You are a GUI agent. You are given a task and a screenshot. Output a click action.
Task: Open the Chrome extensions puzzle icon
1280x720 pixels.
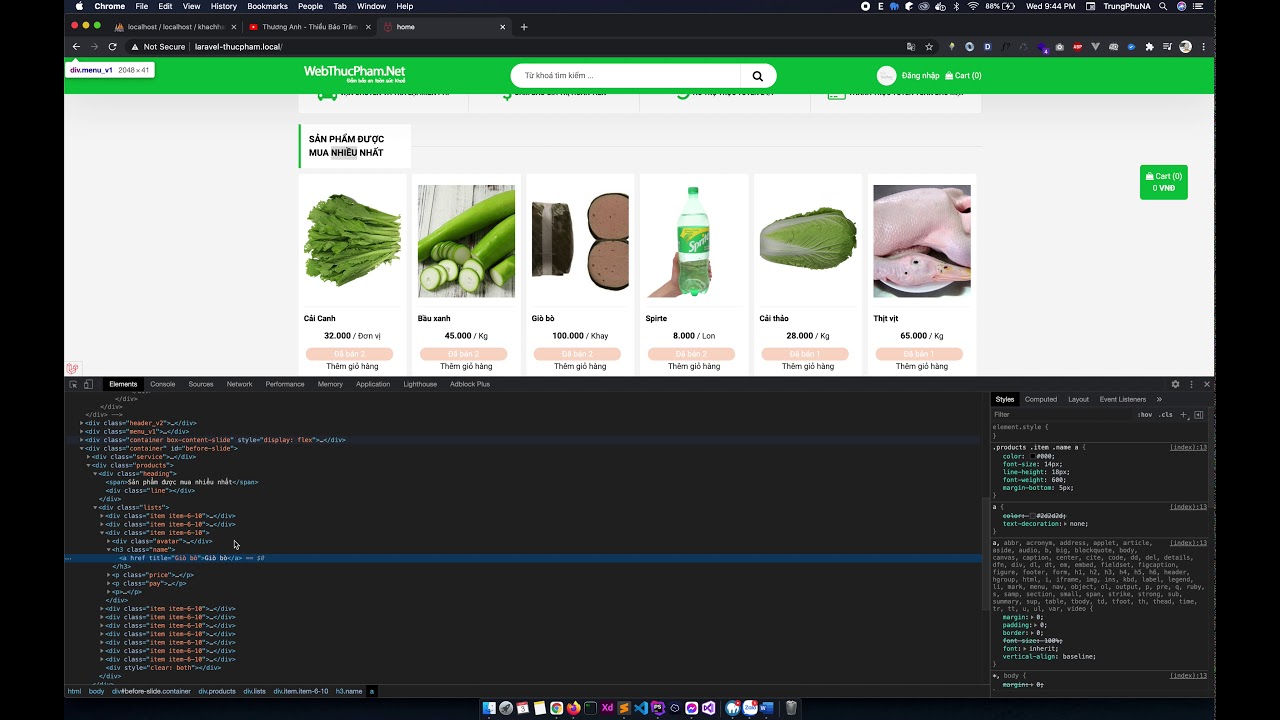click(1149, 47)
